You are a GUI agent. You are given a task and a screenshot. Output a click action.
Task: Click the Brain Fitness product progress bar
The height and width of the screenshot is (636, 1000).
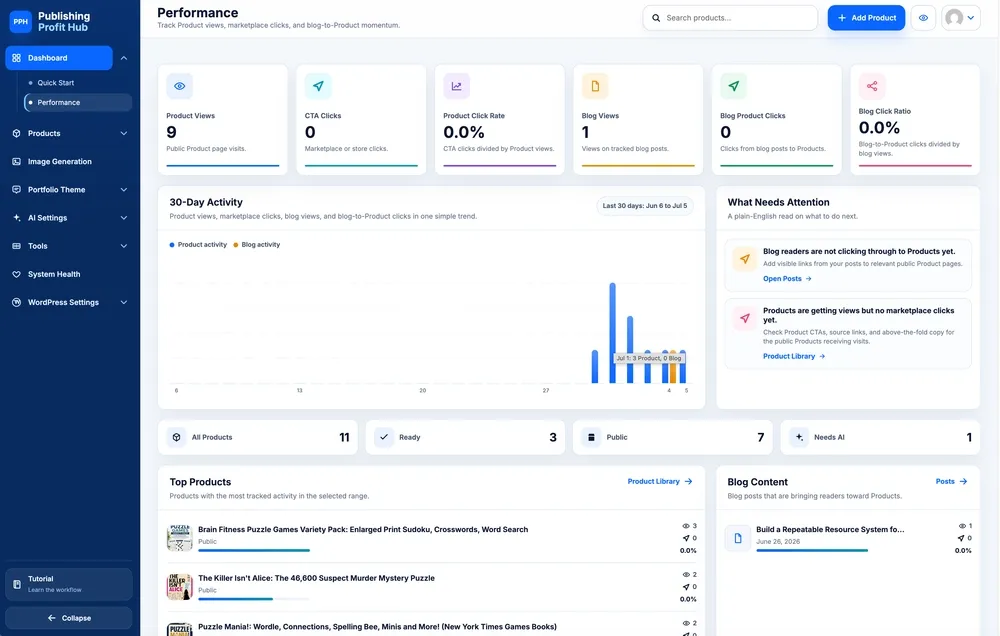254,550
